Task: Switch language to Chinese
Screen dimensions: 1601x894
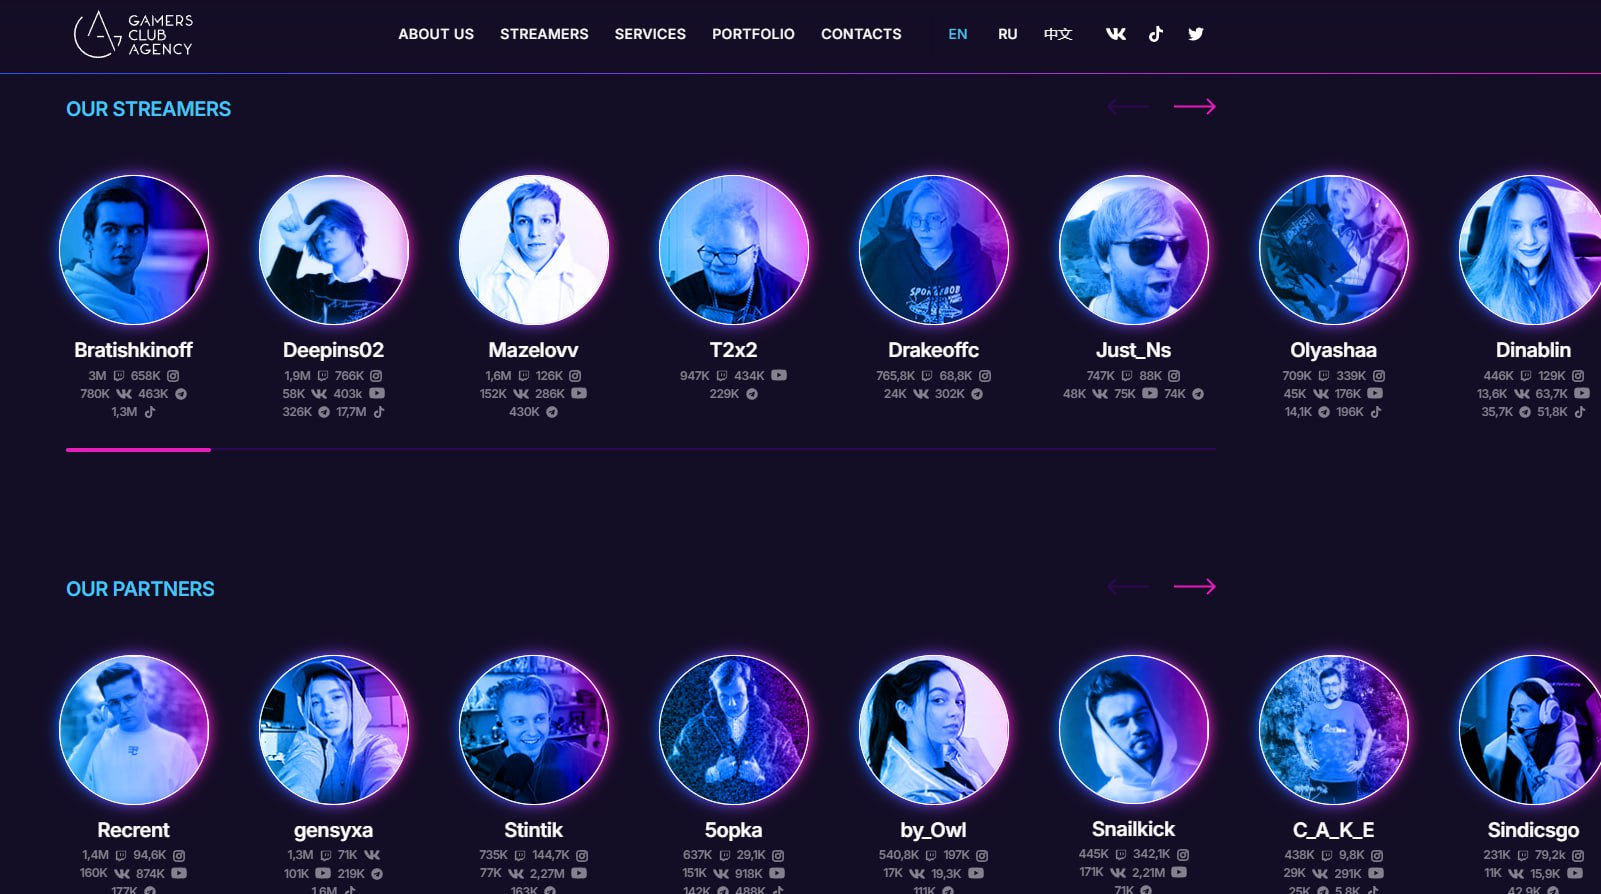Action: coord(1058,34)
